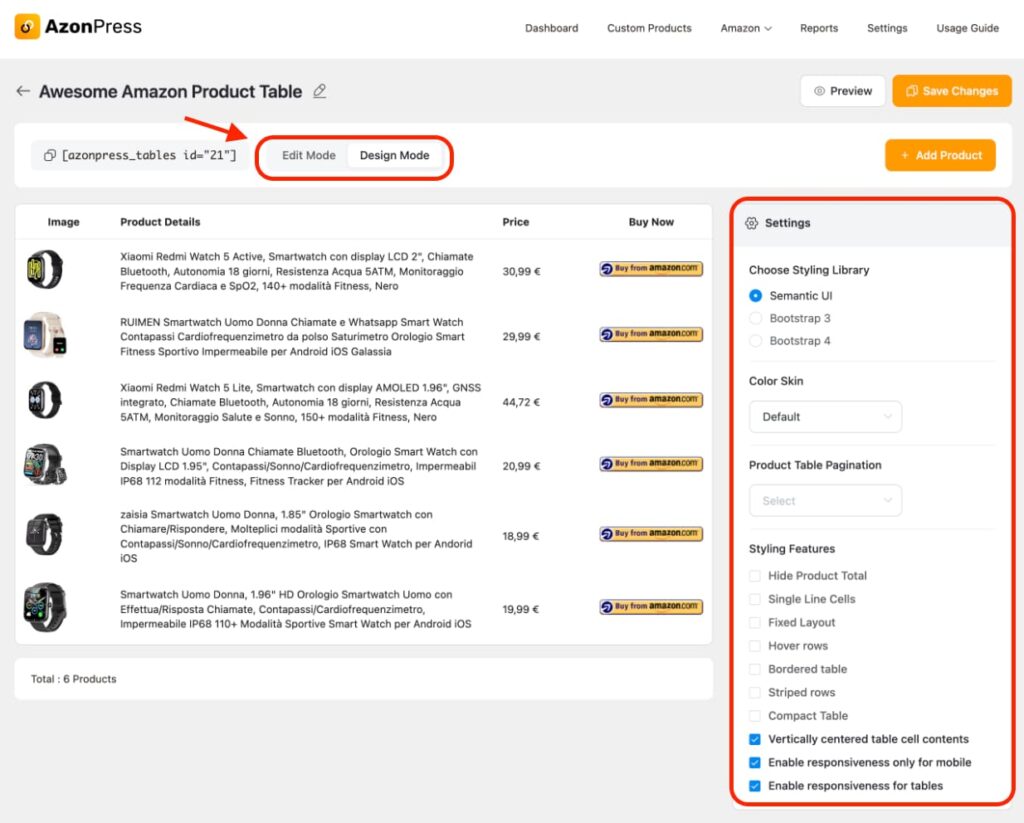
Task: Click the Add Product button
Action: pos(940,155)
